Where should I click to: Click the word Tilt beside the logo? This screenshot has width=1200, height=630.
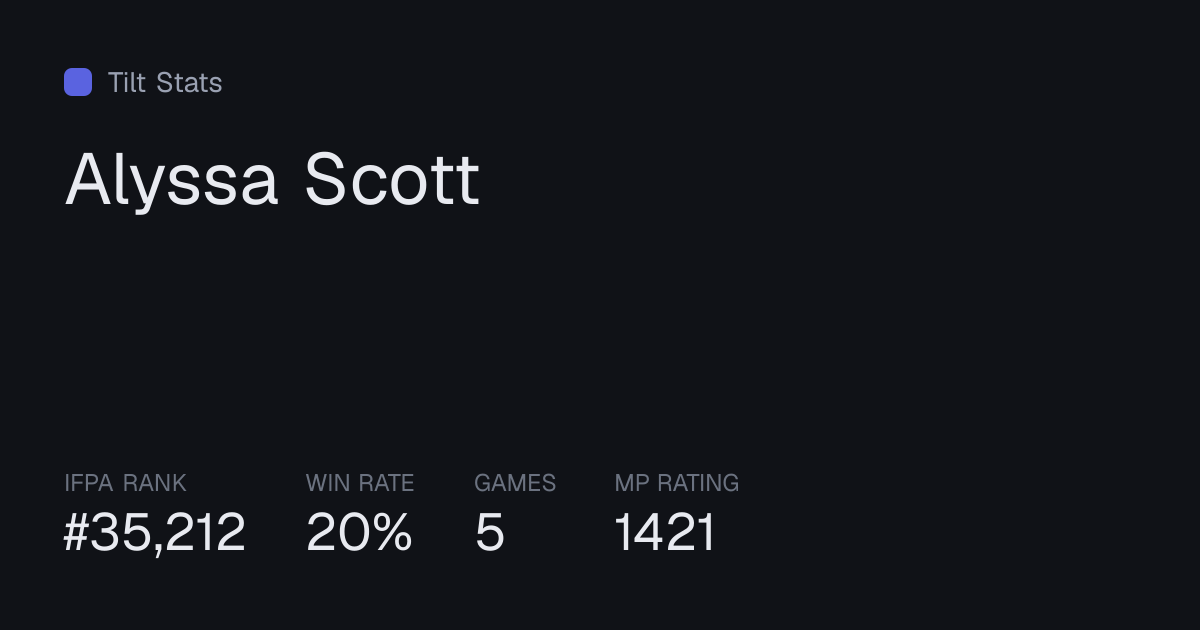click(127, 82)
